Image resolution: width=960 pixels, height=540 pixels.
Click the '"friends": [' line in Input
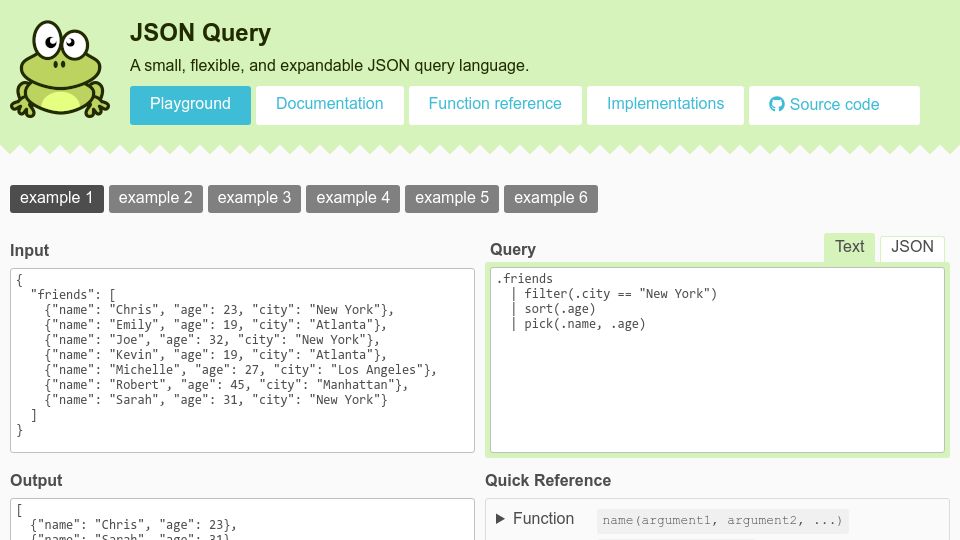(x=73, y=295)
